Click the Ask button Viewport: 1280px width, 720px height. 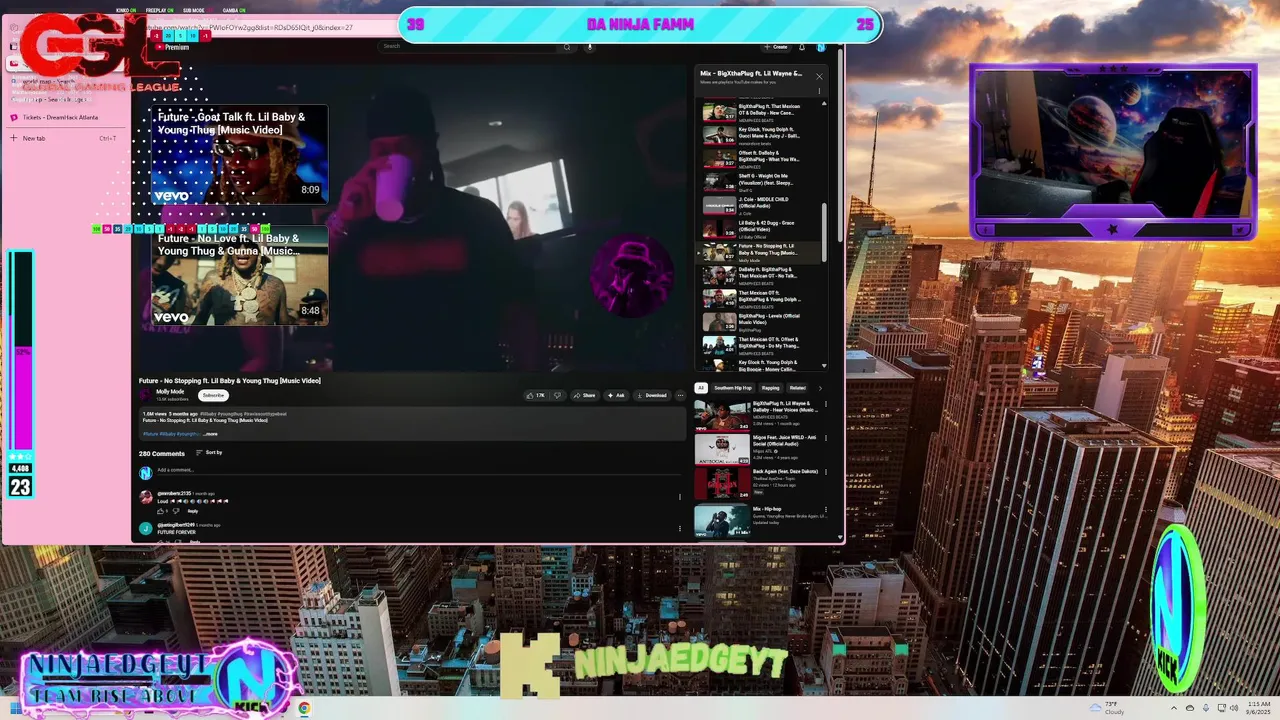pyautogui.click(x=615, y=395)
